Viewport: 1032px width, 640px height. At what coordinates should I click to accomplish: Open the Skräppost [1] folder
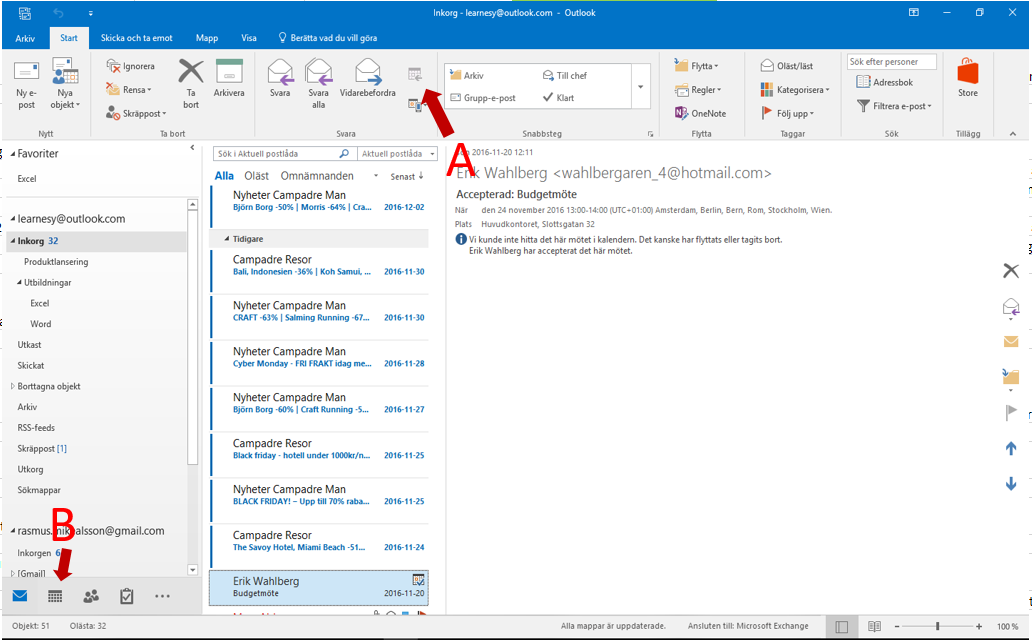coord(42,448)
